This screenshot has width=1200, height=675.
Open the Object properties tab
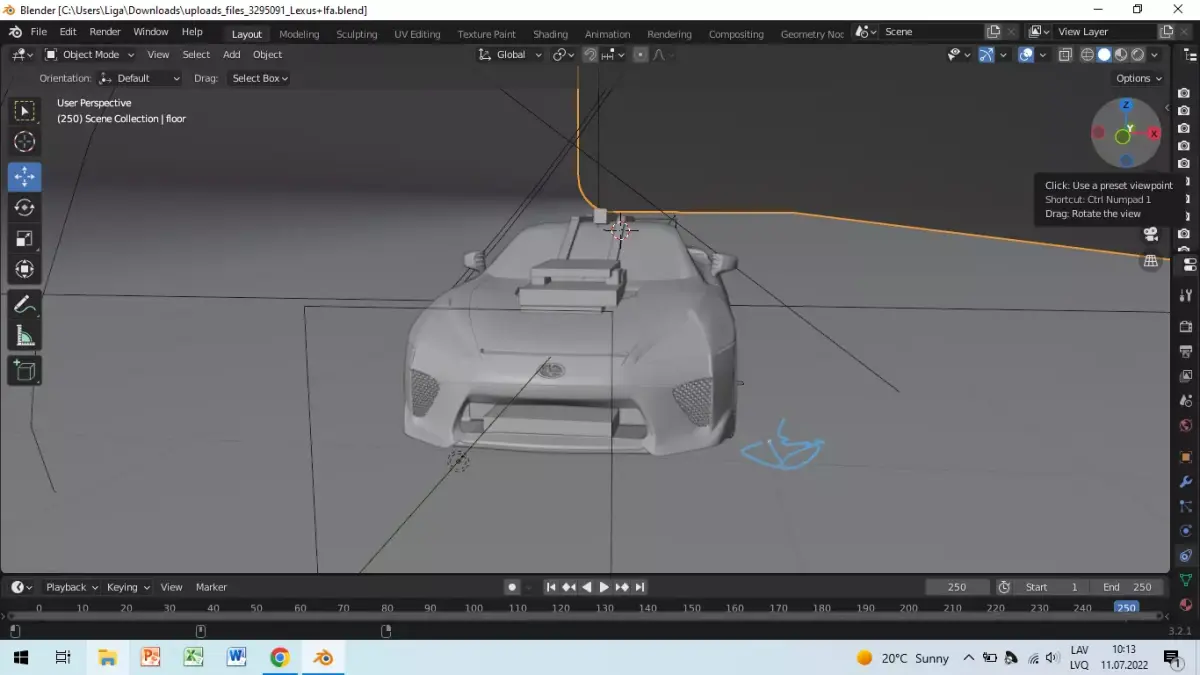tap(1186, 457)
